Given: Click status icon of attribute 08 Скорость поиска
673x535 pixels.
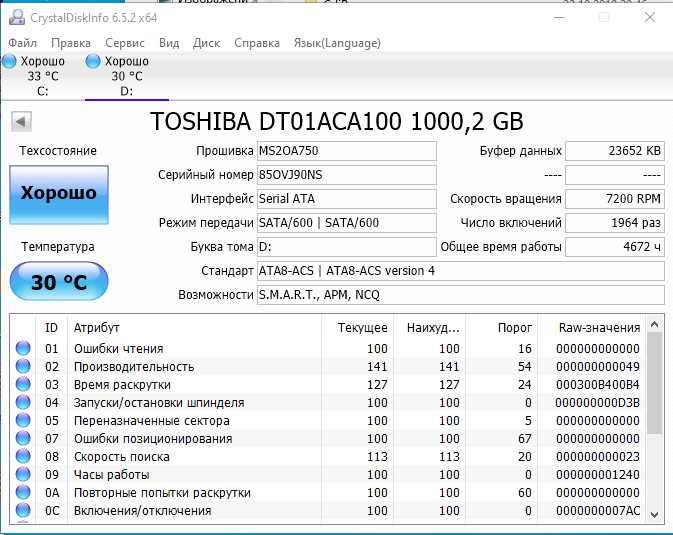Looking at the screenshot, I should pos(23,456).
